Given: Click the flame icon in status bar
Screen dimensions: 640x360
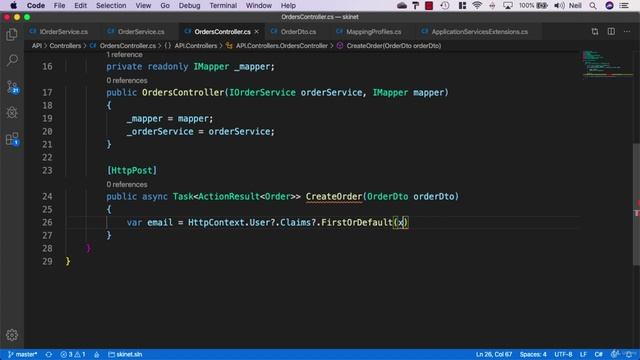Looking at the screenshot, I should pyautogui.click(x=97, y=354).
